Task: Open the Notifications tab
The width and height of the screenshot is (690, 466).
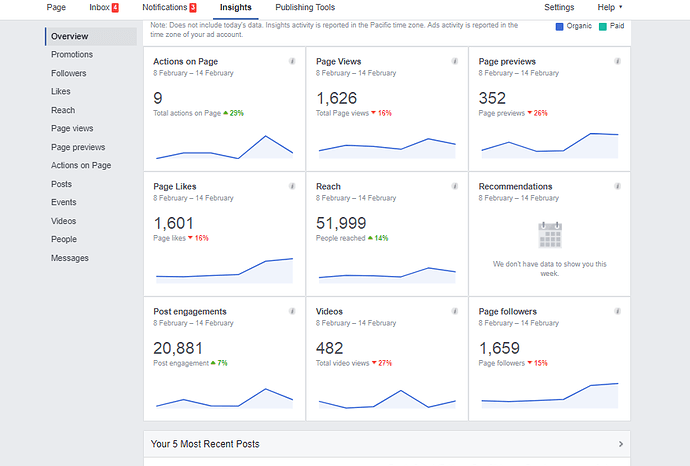Action: [169, 7]
